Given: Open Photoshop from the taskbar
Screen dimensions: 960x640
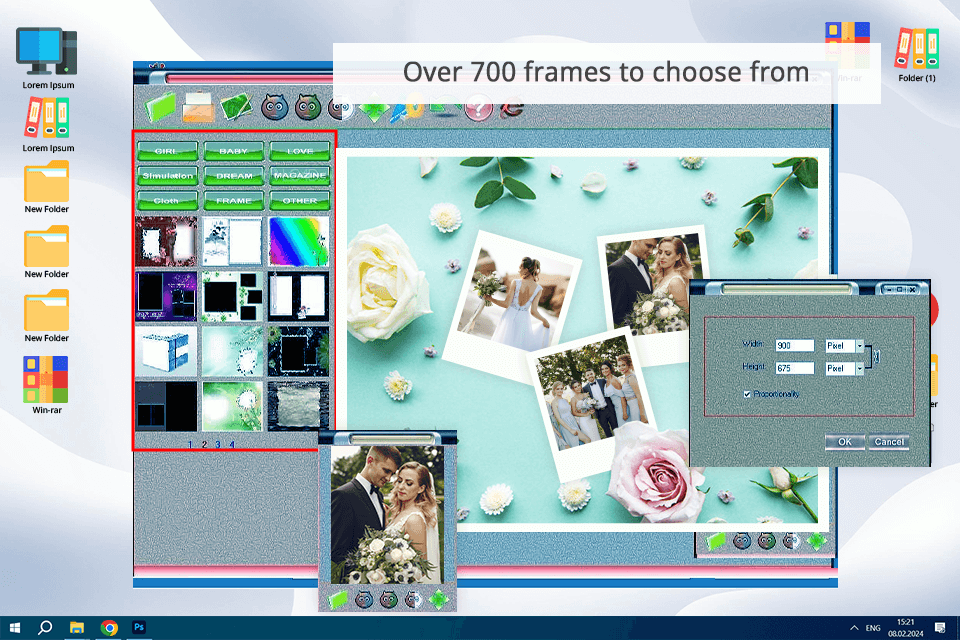Looking at the screenshot, I should click(x=139, y=627).
